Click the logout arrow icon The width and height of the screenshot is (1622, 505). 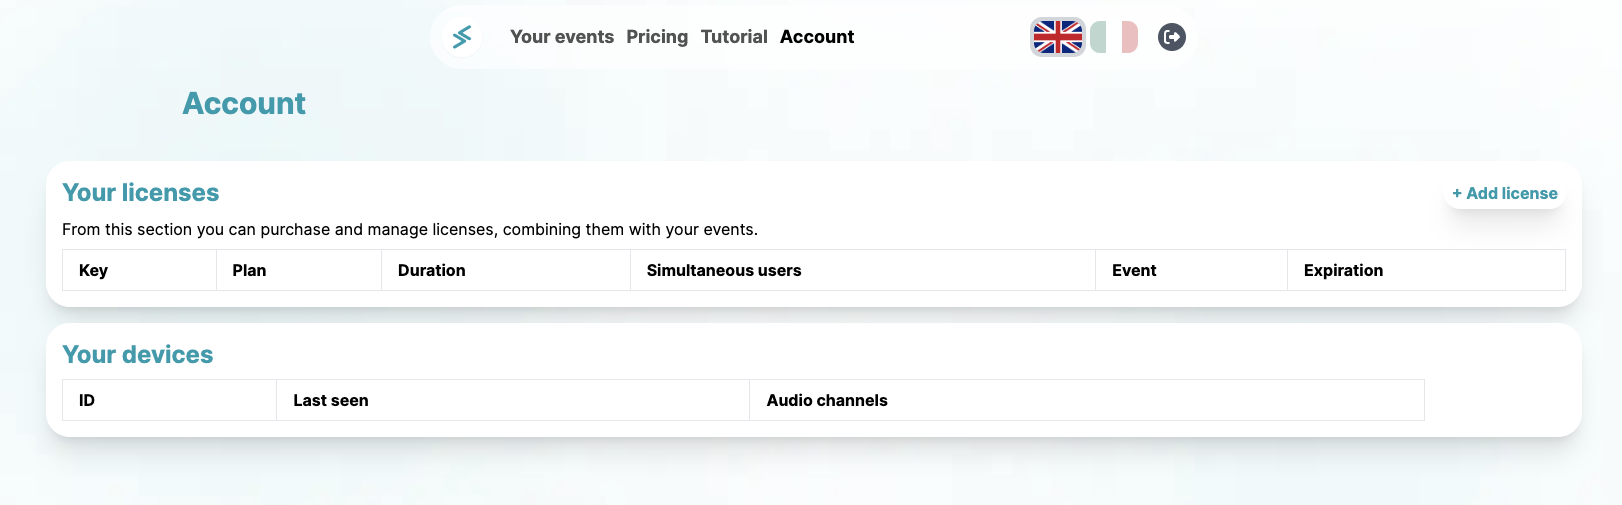[1171, 37]
